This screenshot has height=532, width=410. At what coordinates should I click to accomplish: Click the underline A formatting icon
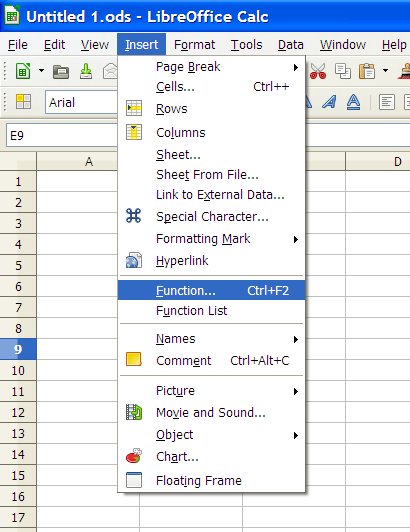click(353, 102)
